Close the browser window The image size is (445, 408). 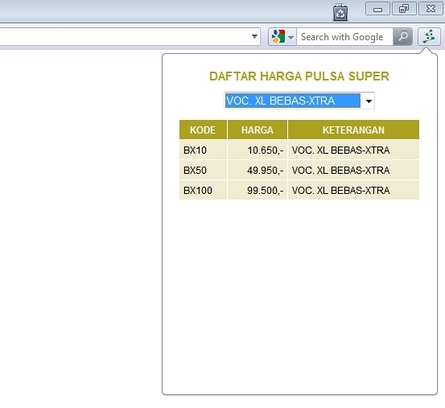[431, 9]
